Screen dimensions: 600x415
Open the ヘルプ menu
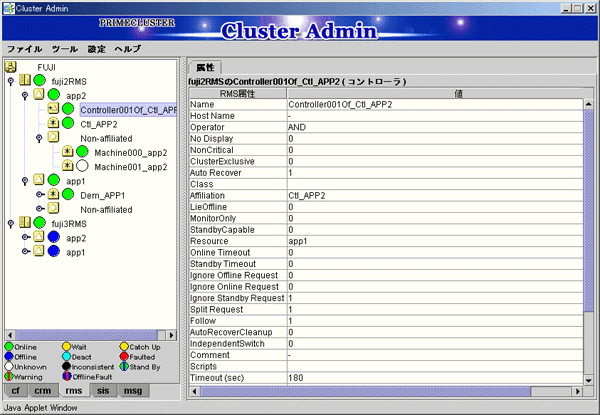click(128, 49)
